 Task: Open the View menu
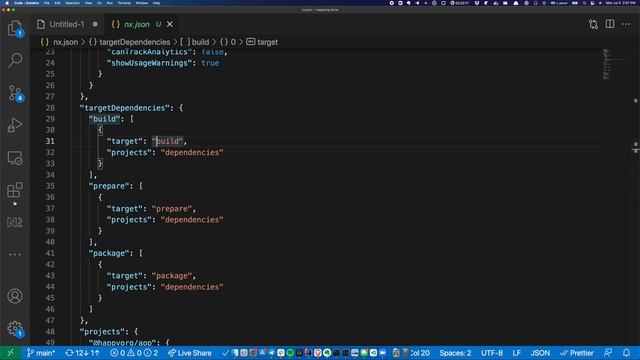pos(89,3)
